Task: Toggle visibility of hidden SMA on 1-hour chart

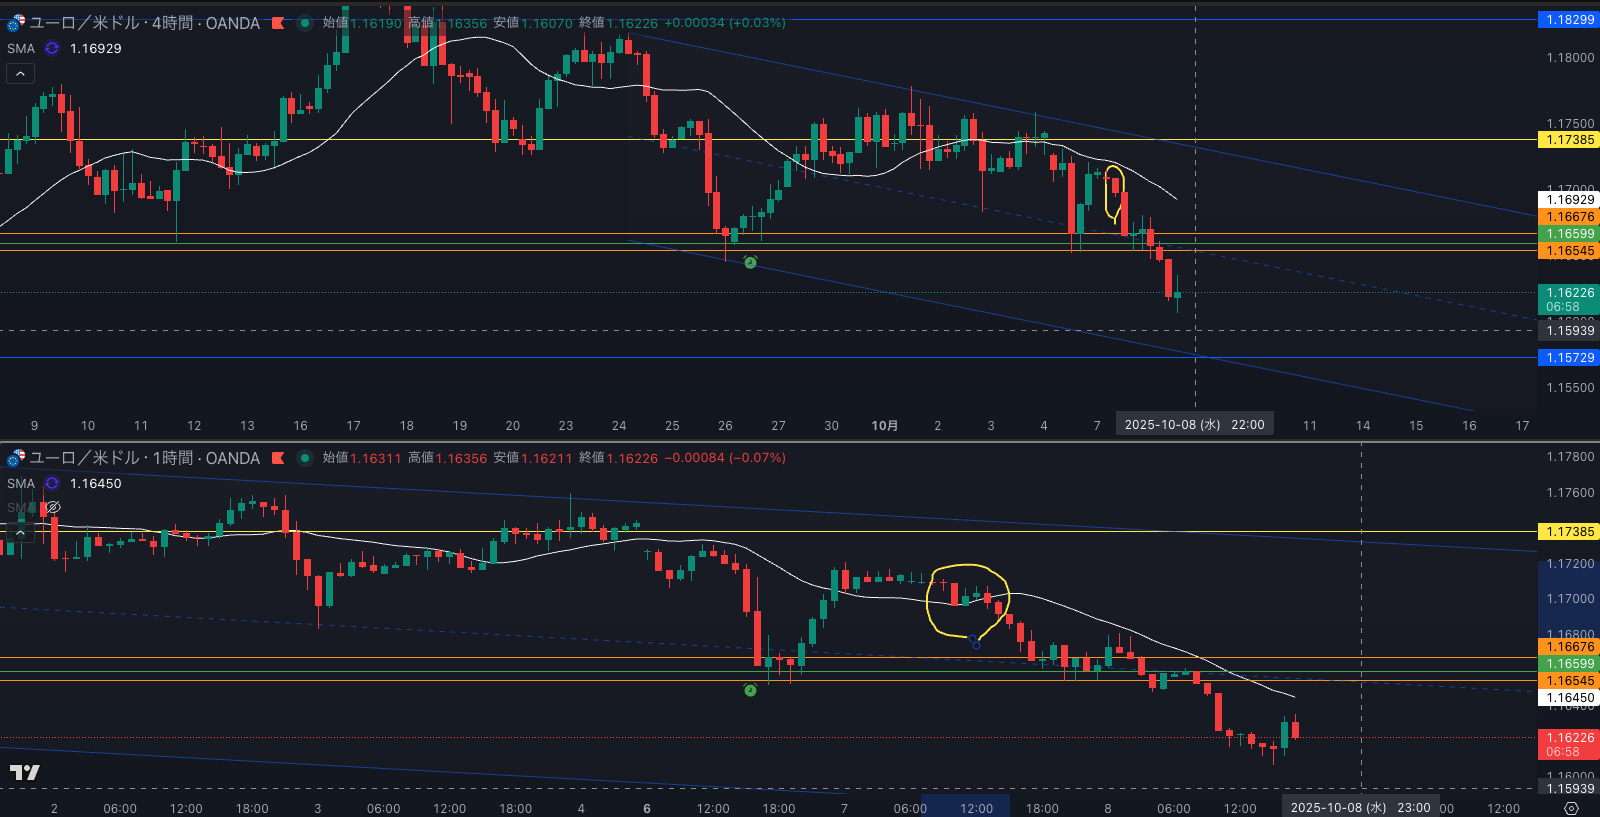Action: (x=53, y=508)
